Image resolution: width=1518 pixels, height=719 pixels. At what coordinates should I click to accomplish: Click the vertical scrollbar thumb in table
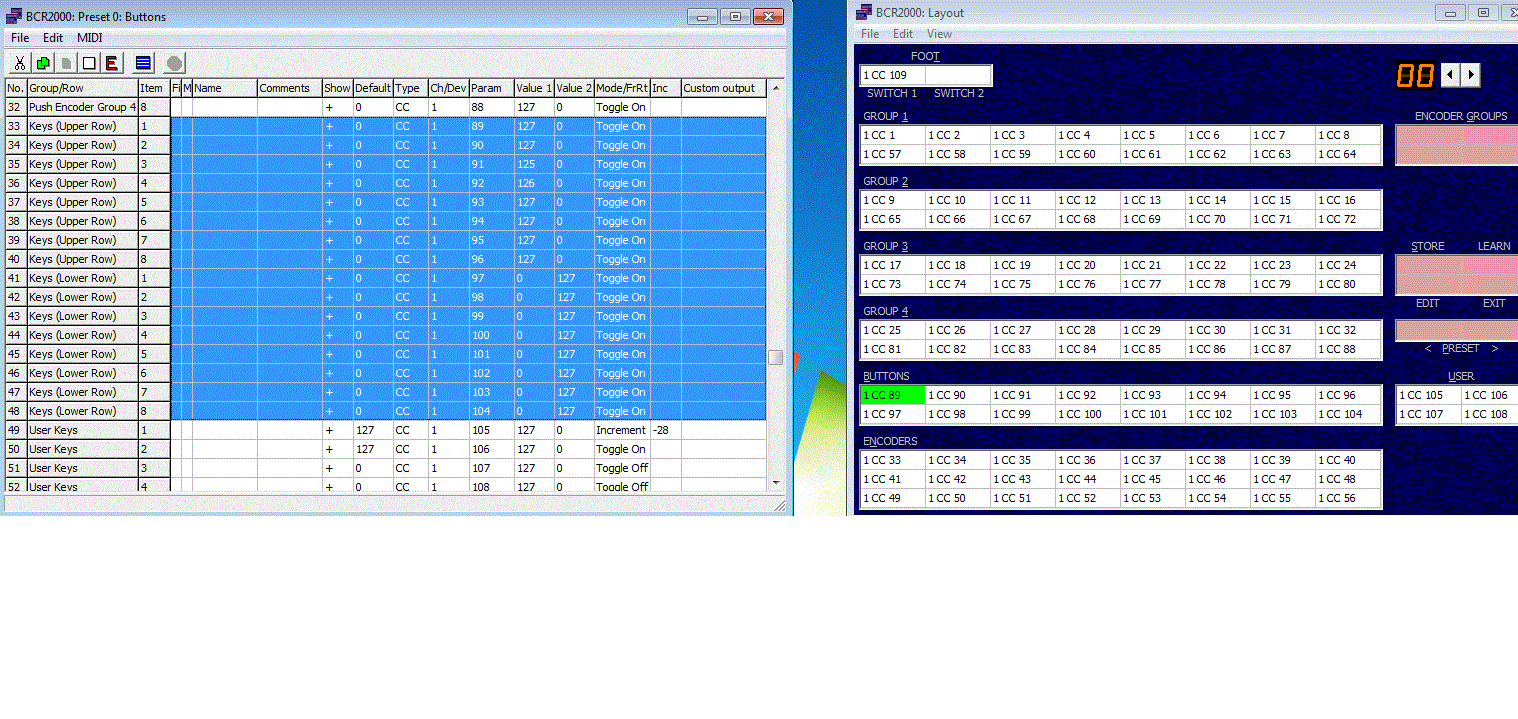tap(775, 357)
